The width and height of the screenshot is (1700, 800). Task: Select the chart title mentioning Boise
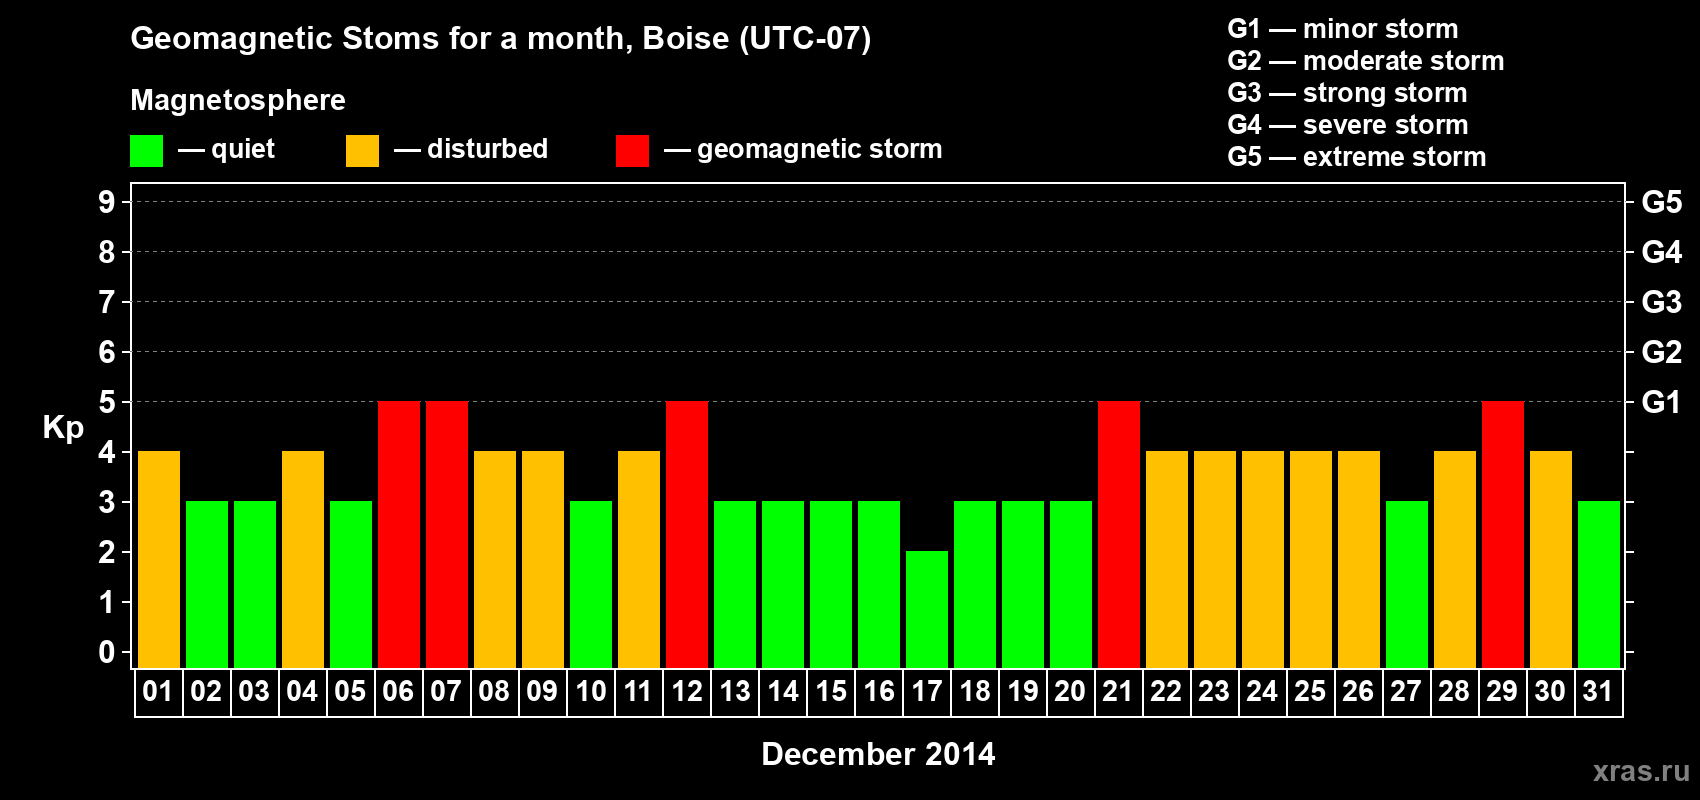501,39
